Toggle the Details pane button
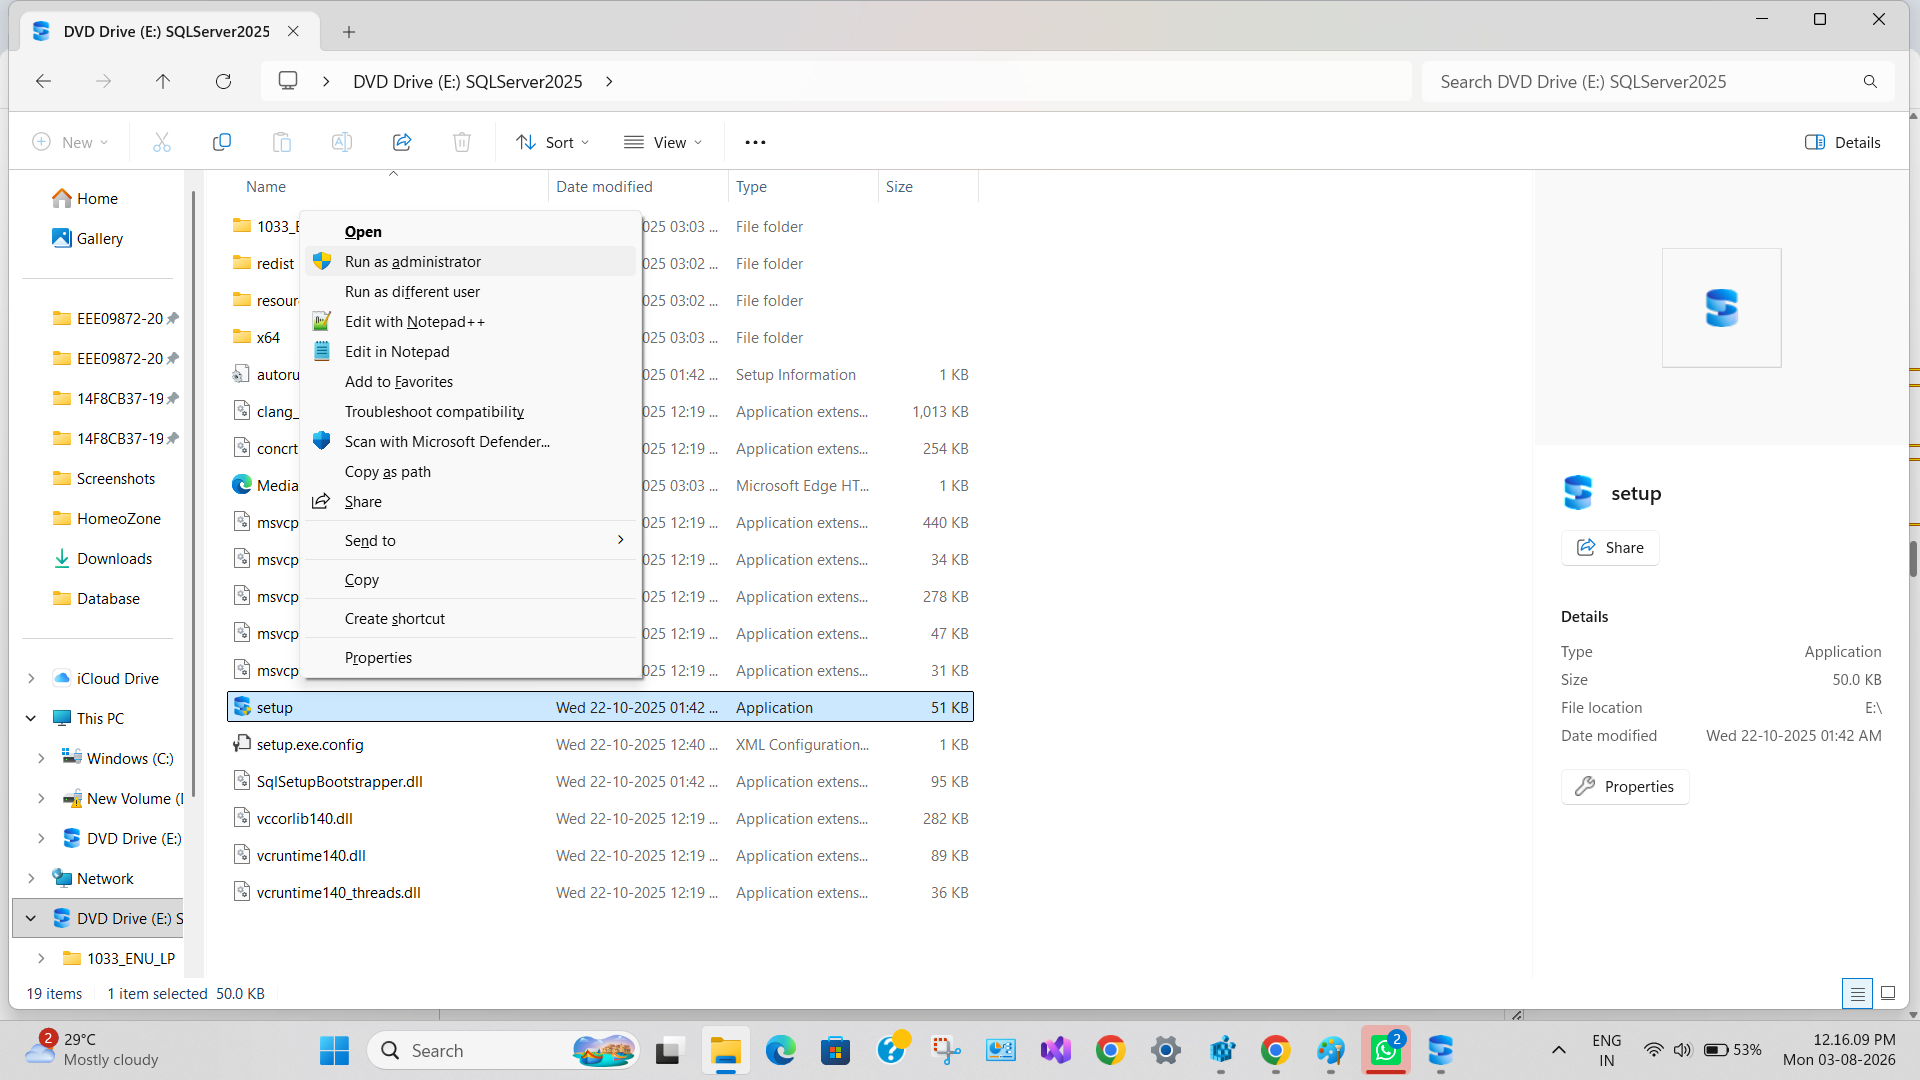Image resolution: width=1920 pixels, height=1080 pixels. click(1843, 142)
